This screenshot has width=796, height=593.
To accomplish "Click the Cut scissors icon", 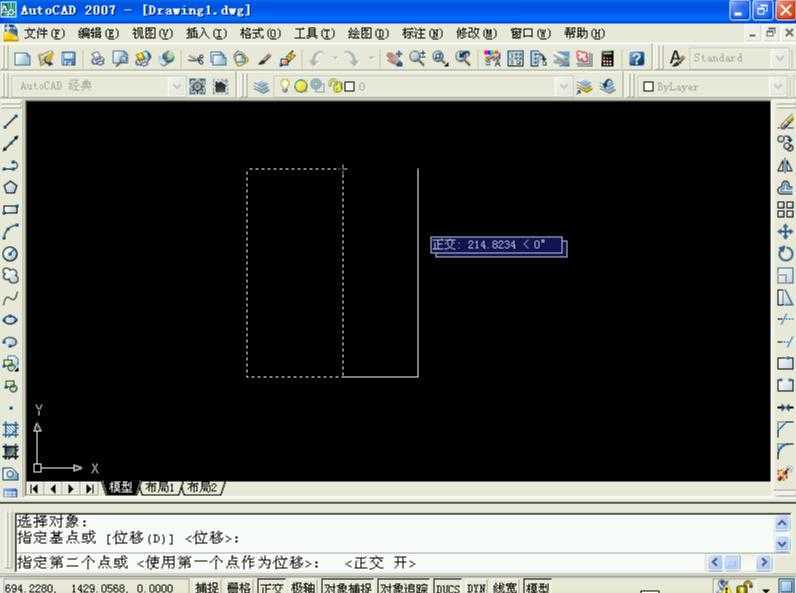I will pos(195,59).
